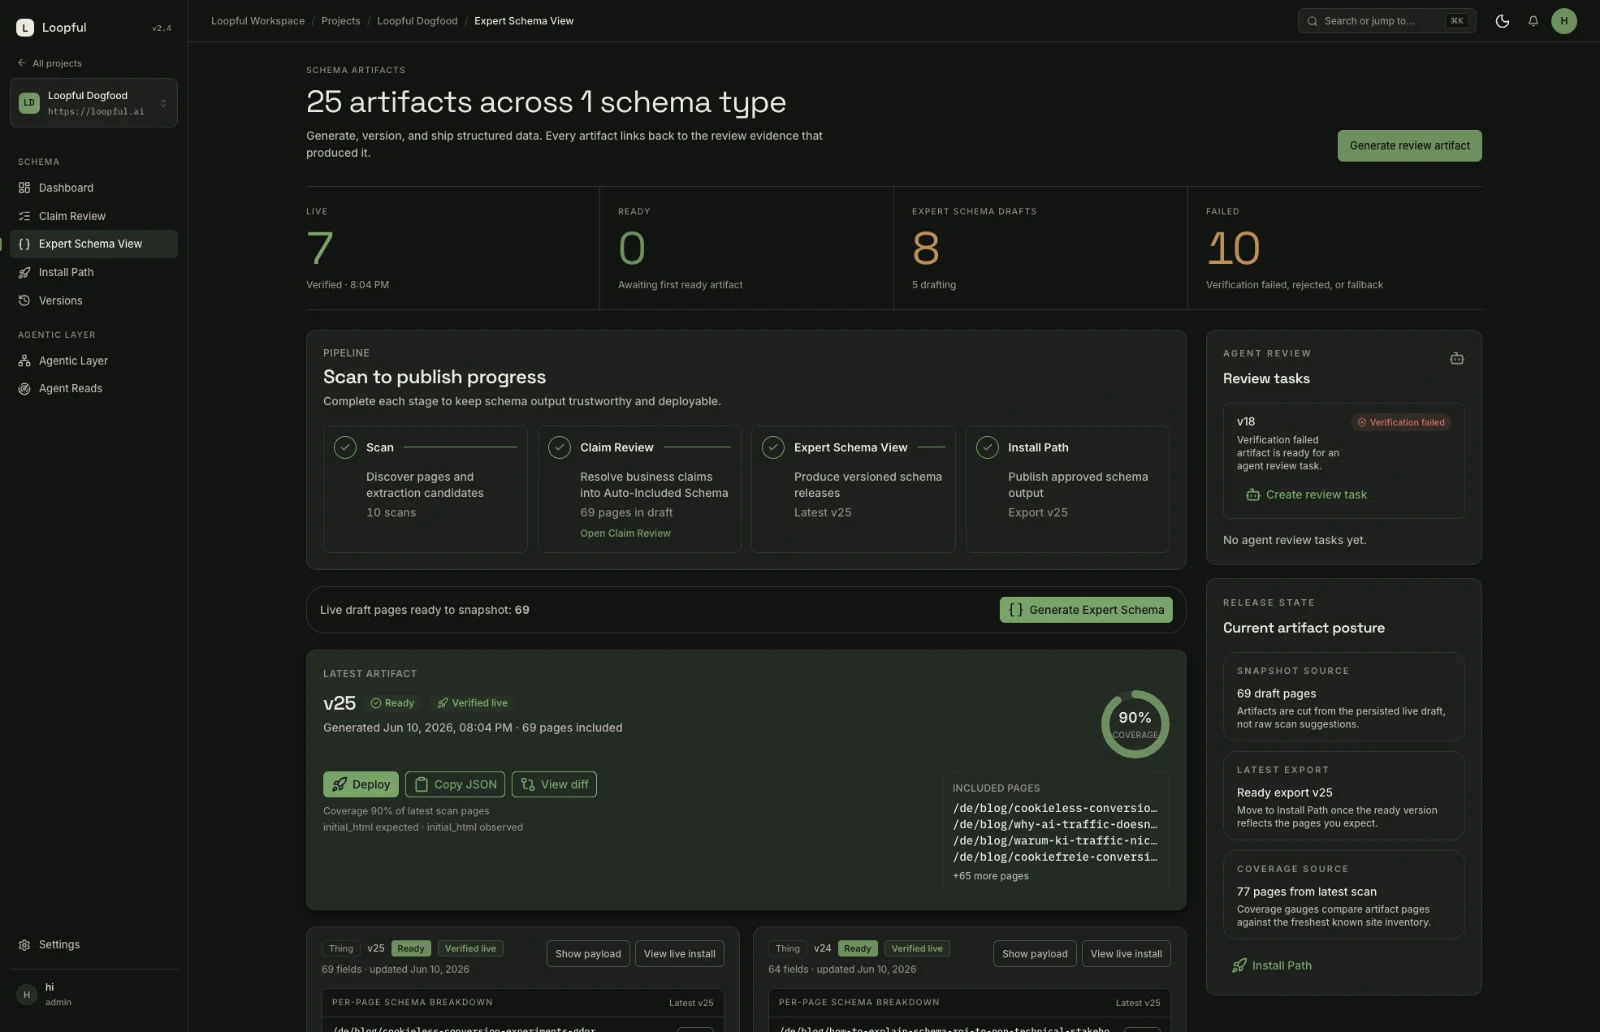The height and width of the screenshot is (1032, 1600).
Task: Click Generate review artifact button
Action: point(1410,146)
